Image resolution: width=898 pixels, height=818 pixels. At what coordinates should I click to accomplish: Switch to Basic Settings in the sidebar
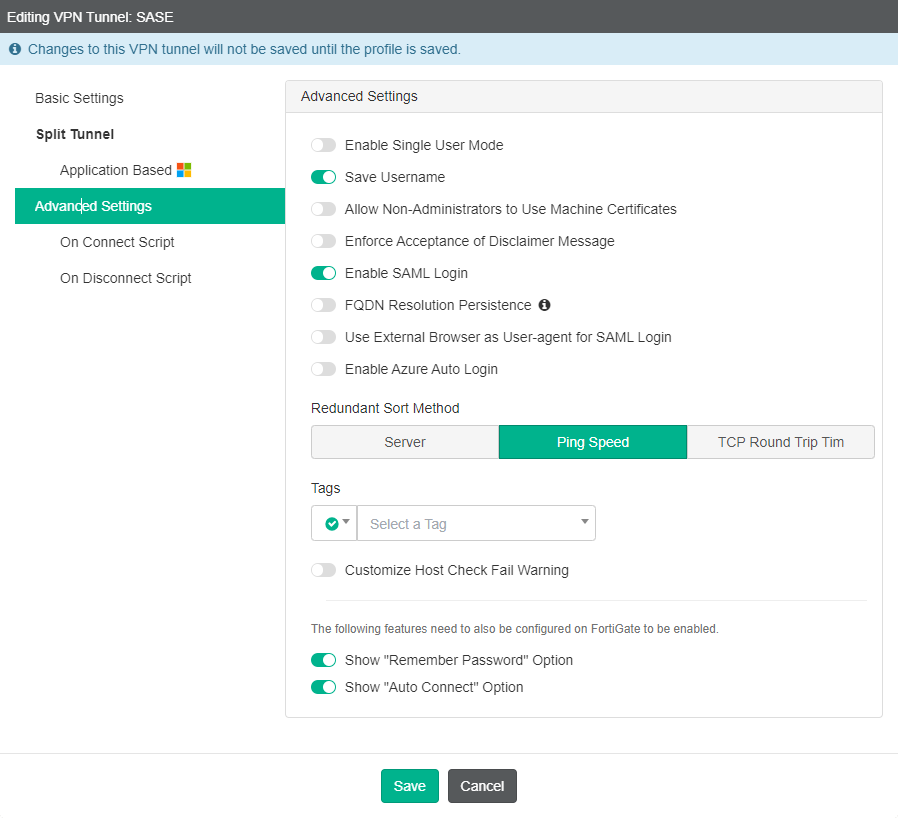coord(79,98)
